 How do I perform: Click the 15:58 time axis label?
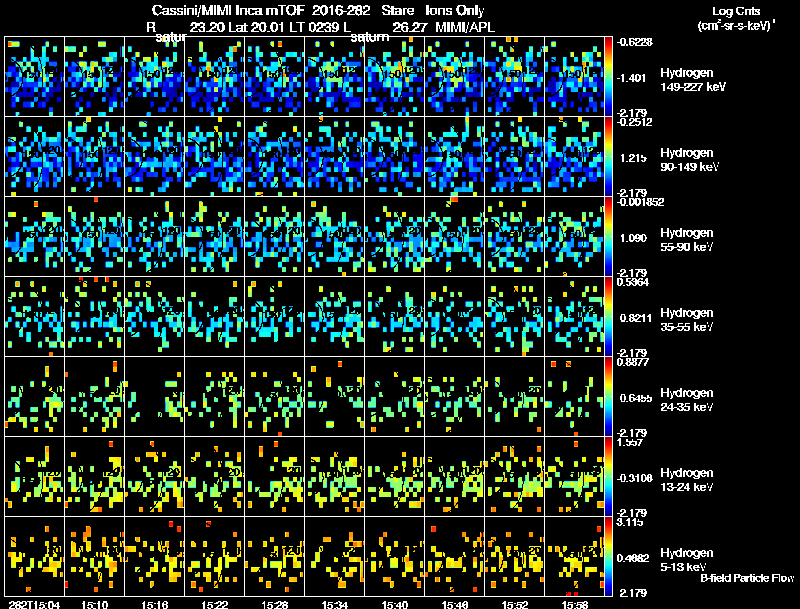point(575,604)
